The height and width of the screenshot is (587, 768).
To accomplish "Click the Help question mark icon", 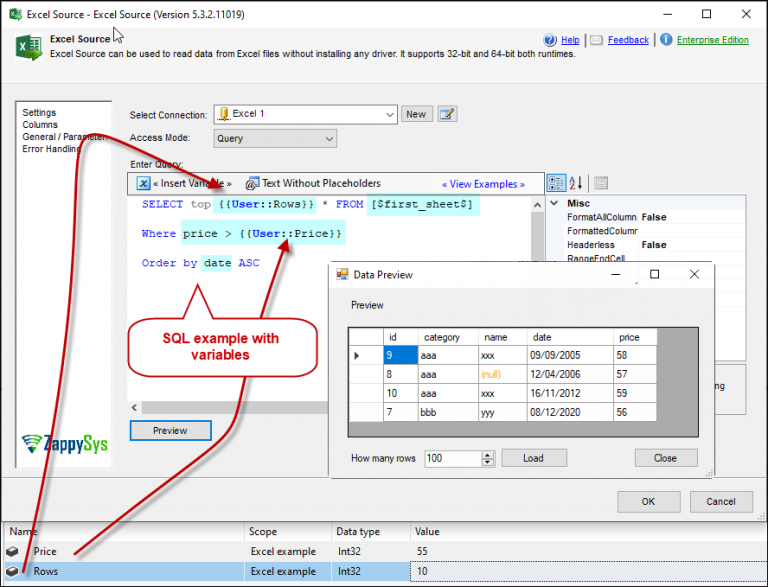I will [x=550, y=40].
